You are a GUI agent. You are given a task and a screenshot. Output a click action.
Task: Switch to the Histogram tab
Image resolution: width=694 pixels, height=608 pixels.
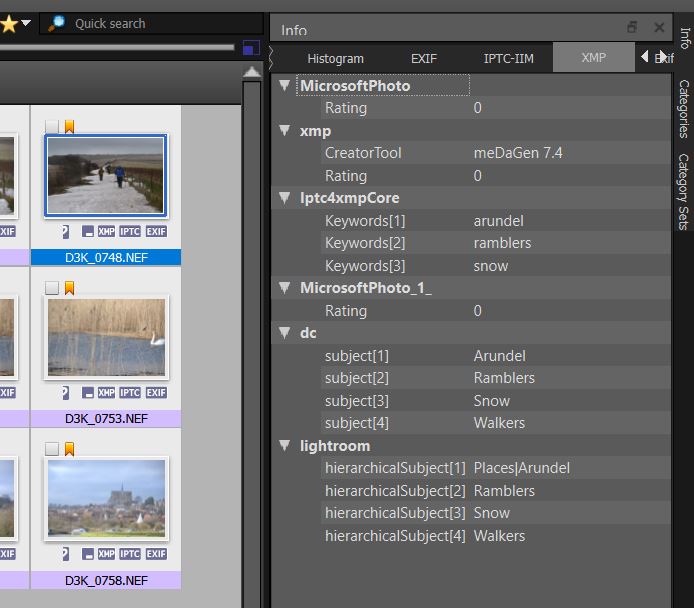tap(335, 58)
